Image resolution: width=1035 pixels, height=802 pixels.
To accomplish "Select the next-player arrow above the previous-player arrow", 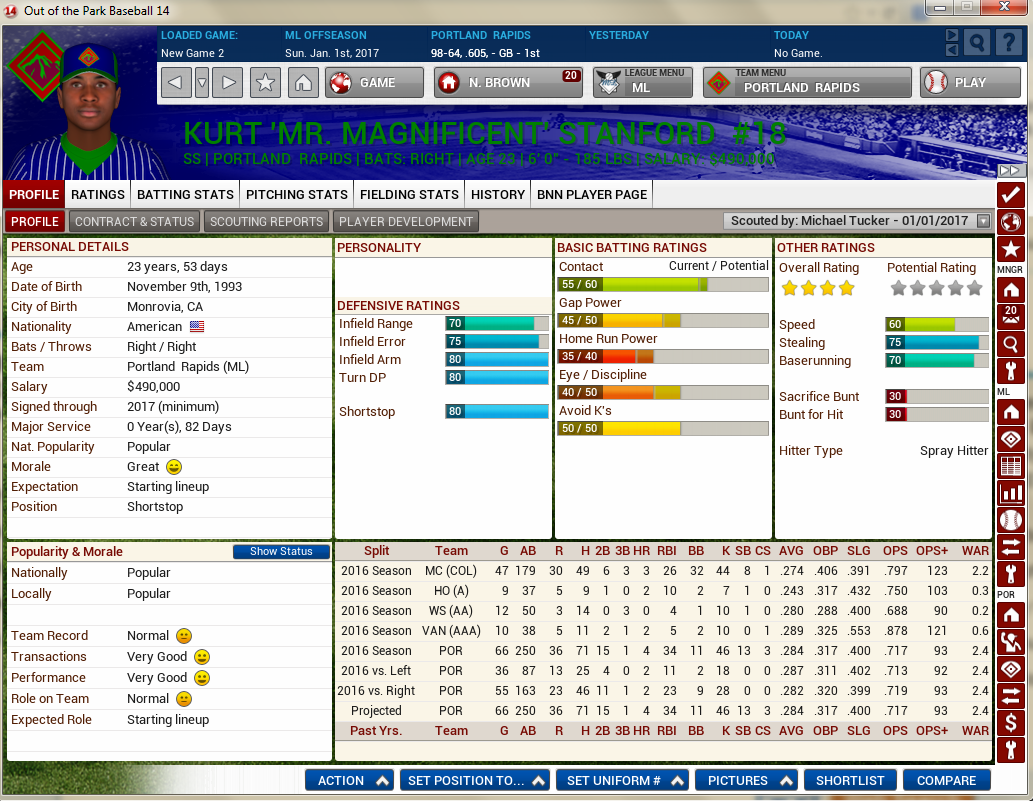I will pyautogui.click(x=952, y=35).
